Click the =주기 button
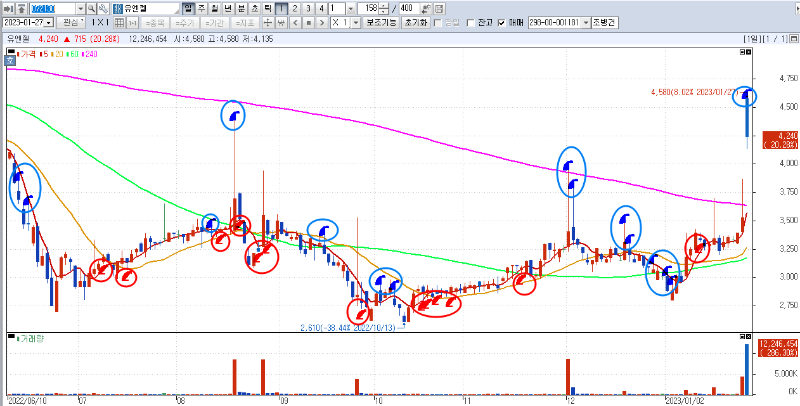Screen dimensions: 800x406 coord(185,23)
